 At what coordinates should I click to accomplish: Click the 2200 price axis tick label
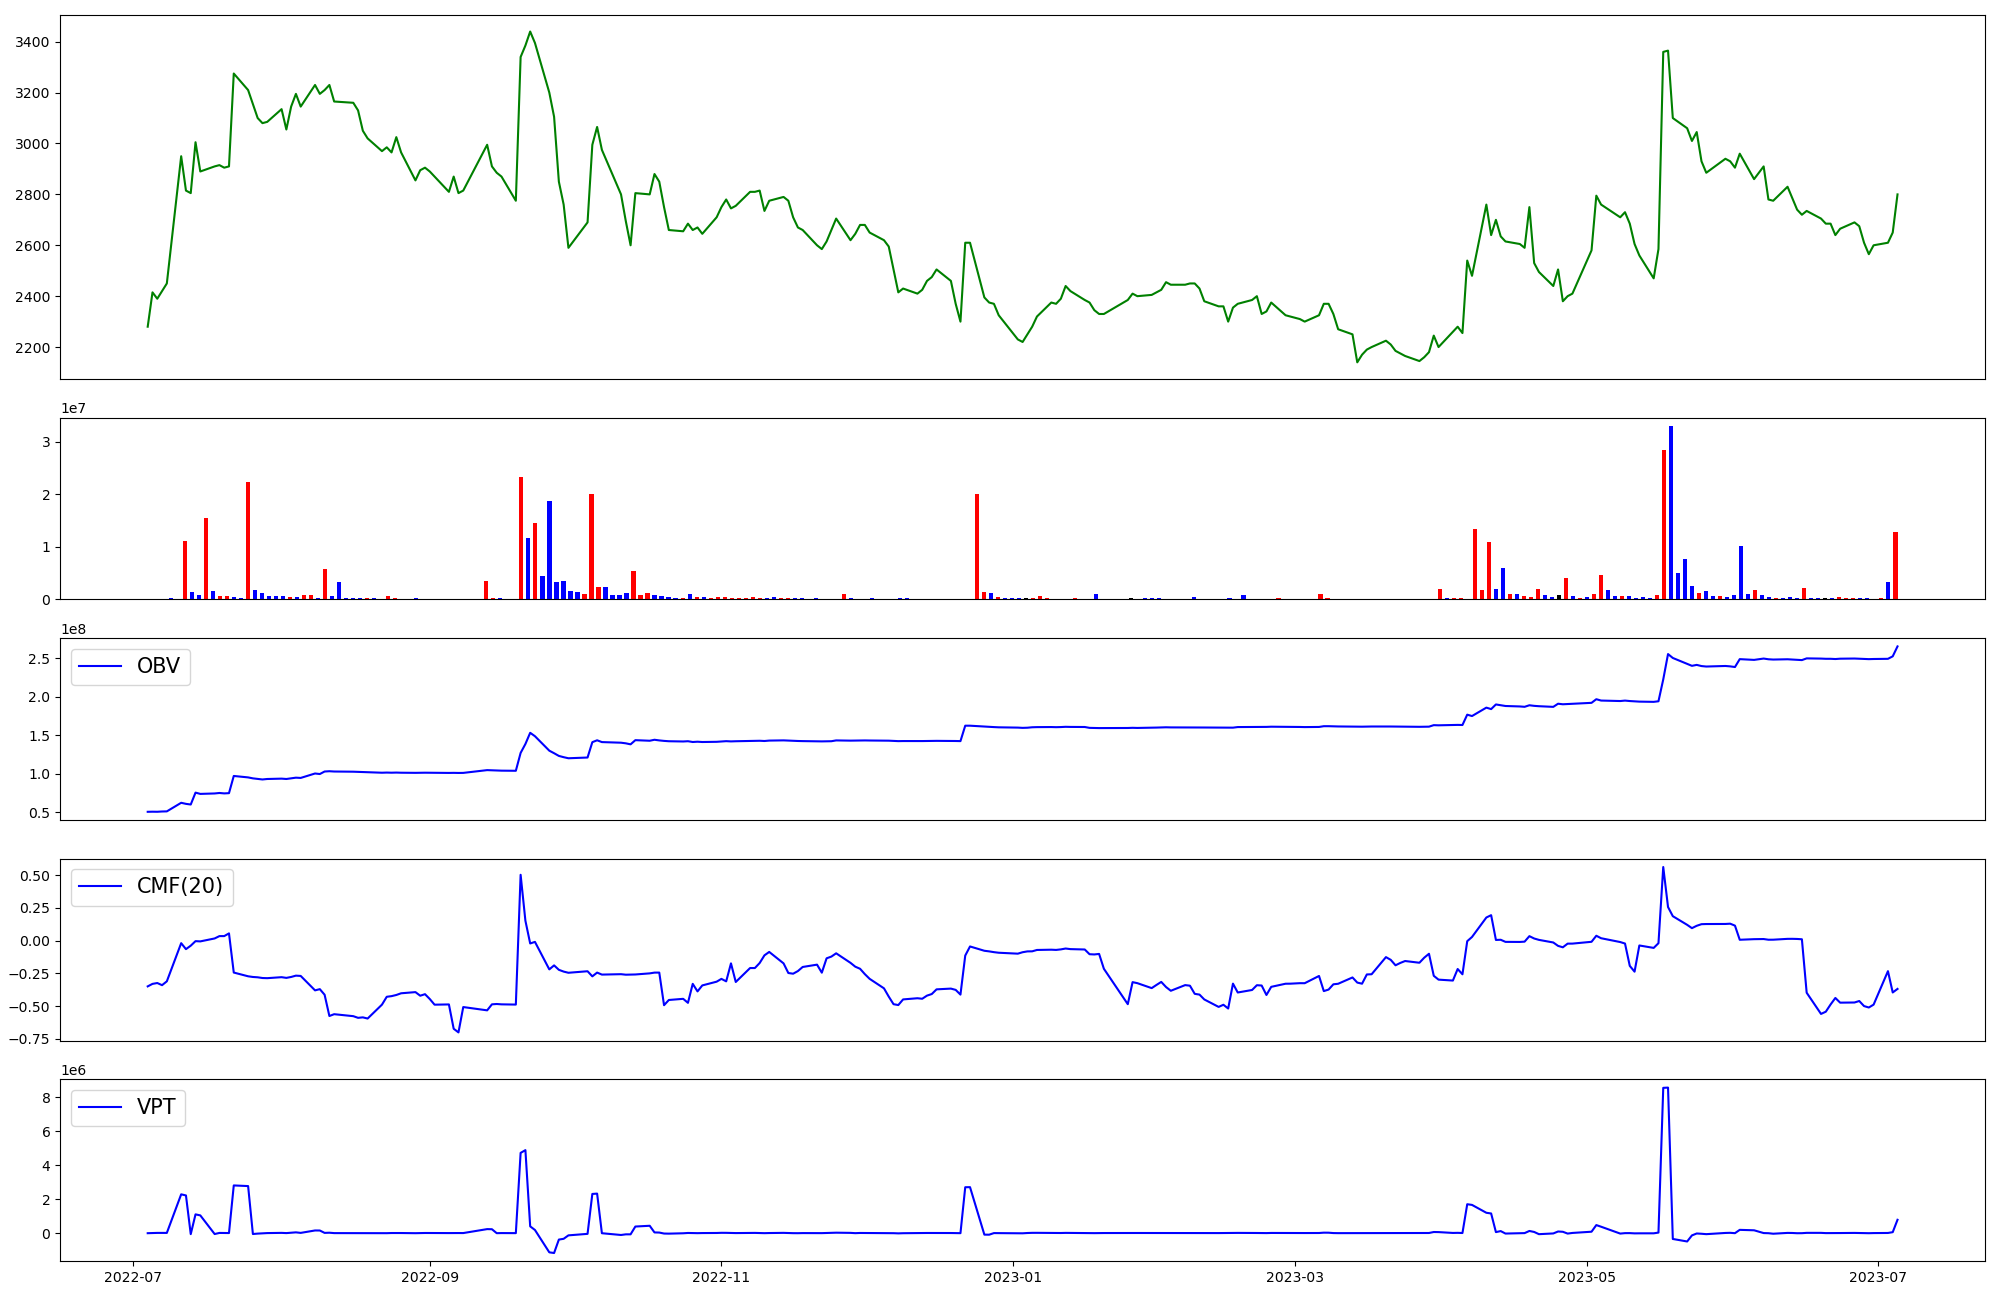click(x=32, y=348)
